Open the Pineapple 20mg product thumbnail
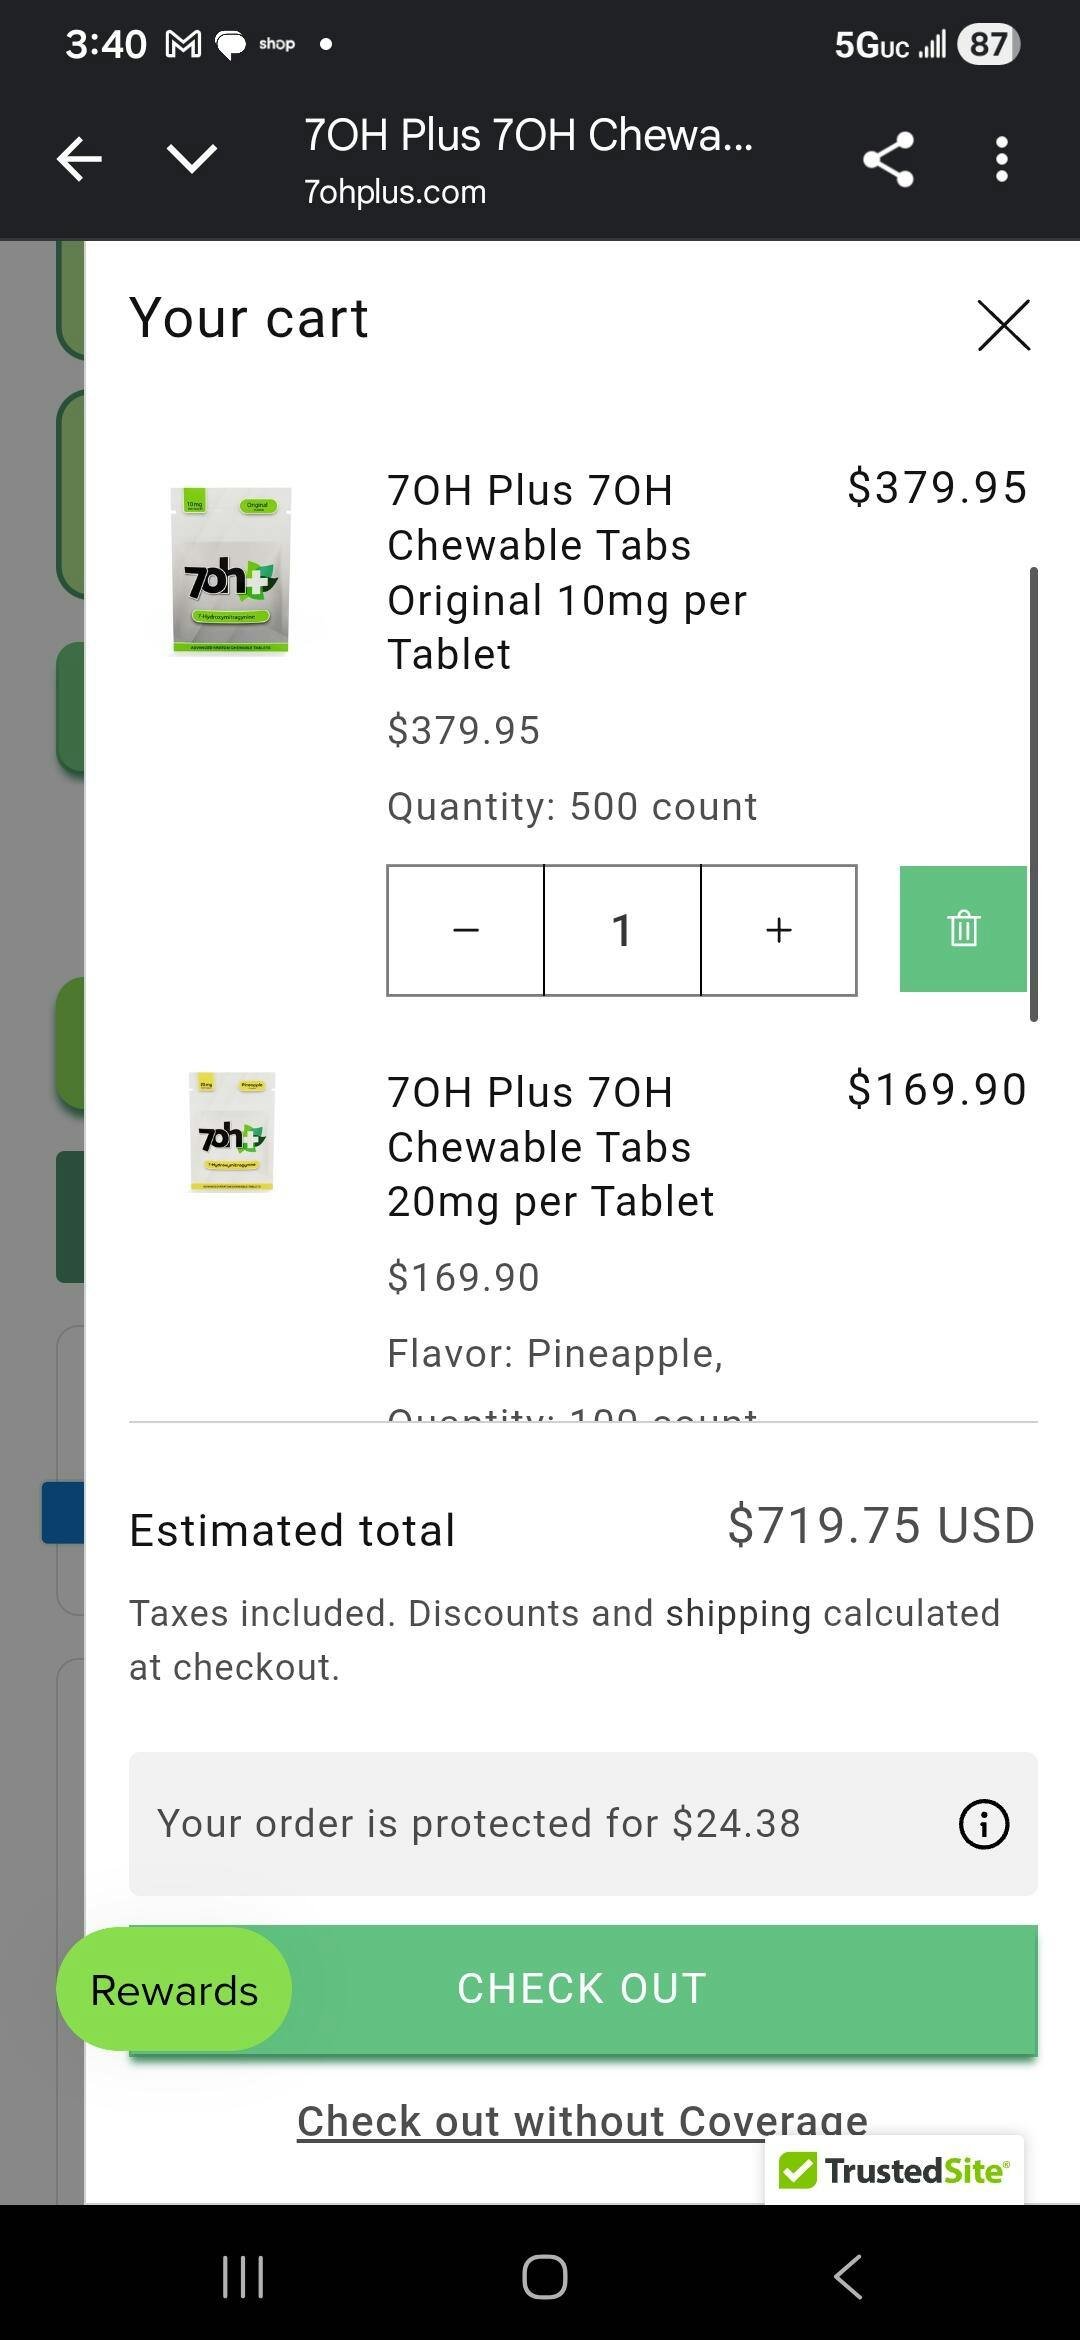1080x2340 pixels. [x=231, y=1132]
